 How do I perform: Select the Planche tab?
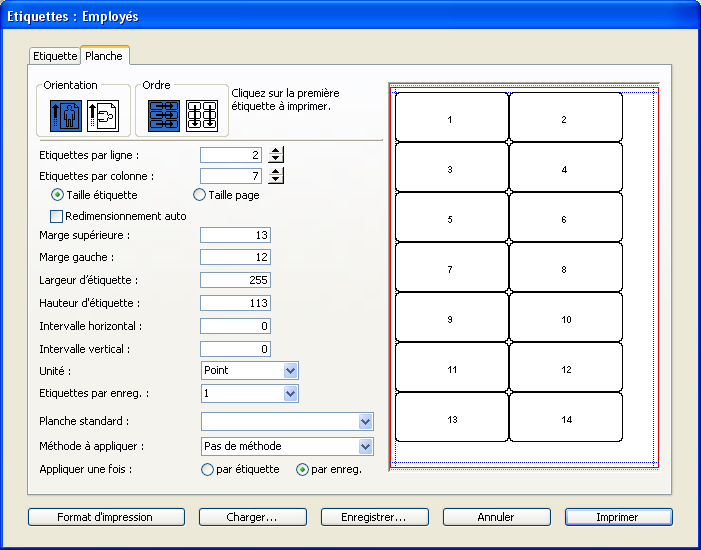(103, 56)
